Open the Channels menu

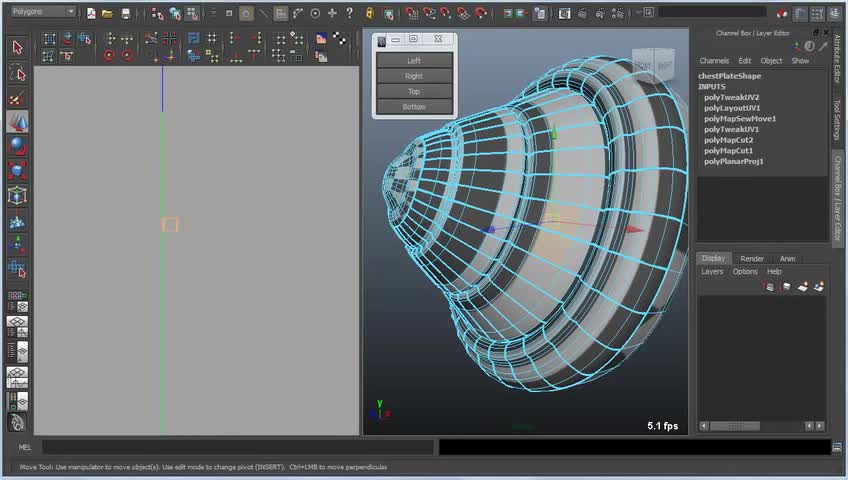click(x=714, y=61)
